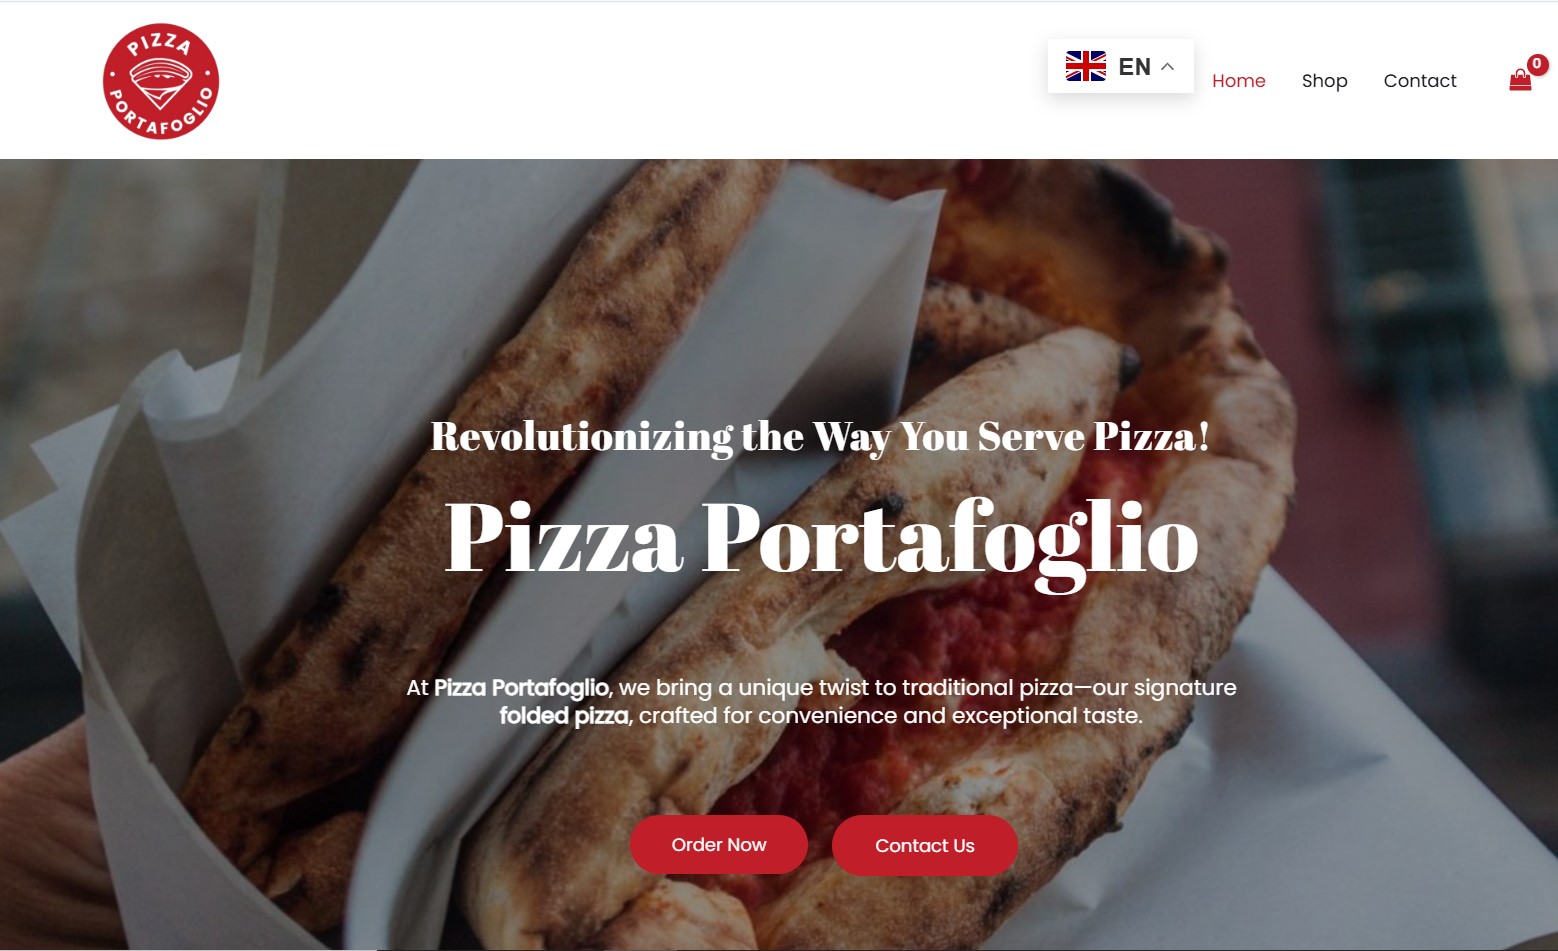Go to the Home menu item

point(1238,81)
